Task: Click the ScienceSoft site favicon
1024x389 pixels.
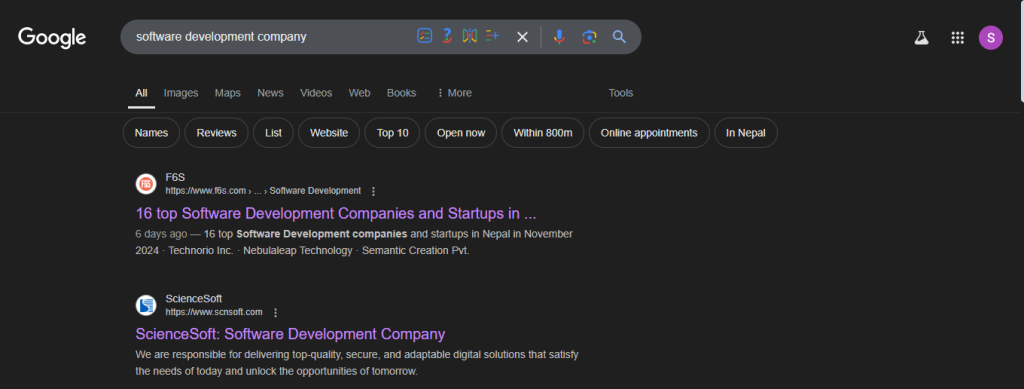Action: (x=146, y=305)
